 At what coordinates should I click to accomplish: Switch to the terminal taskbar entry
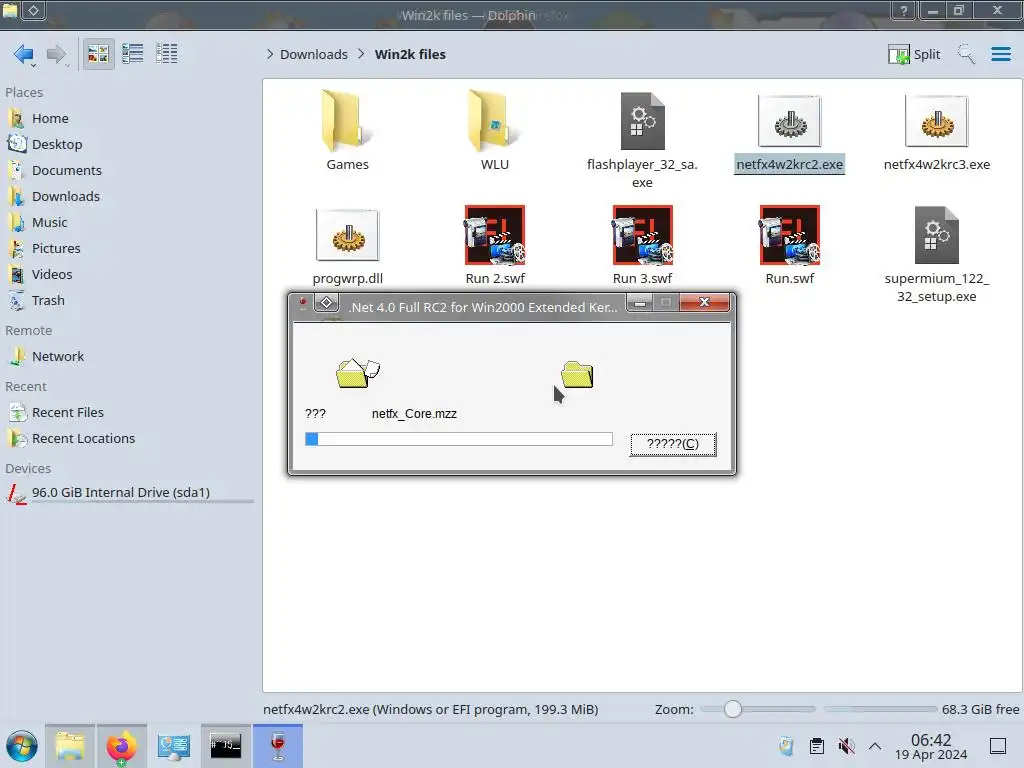click(225, 746)
